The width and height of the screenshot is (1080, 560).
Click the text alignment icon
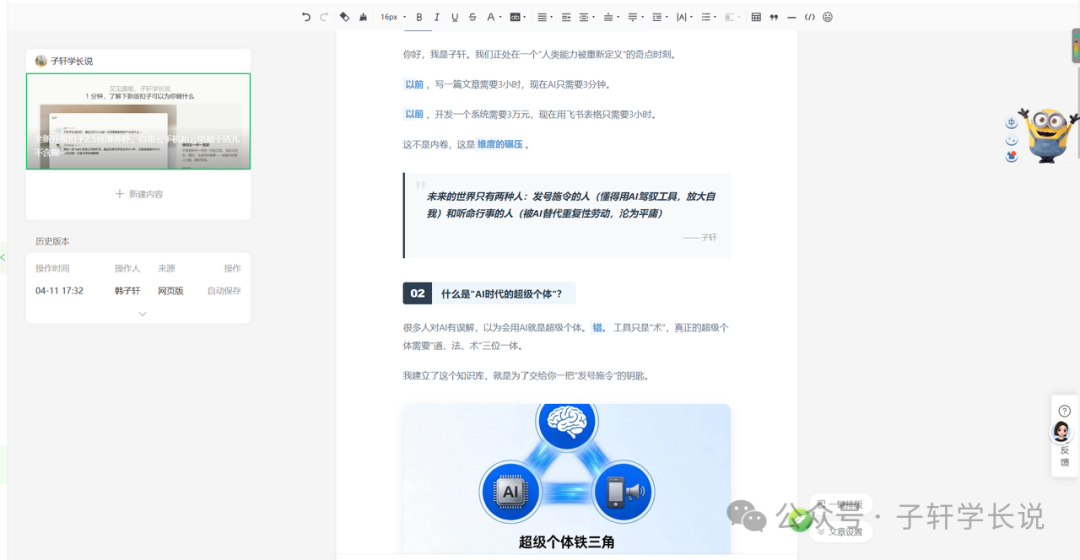point(542,17)
